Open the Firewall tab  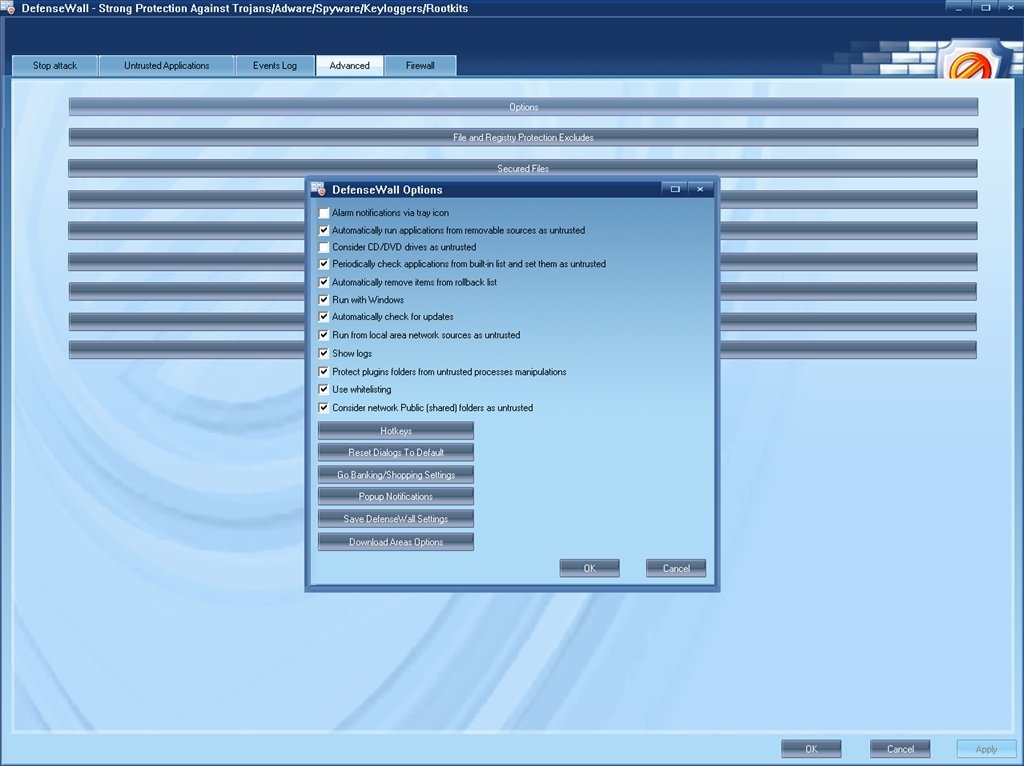point(420,65)
